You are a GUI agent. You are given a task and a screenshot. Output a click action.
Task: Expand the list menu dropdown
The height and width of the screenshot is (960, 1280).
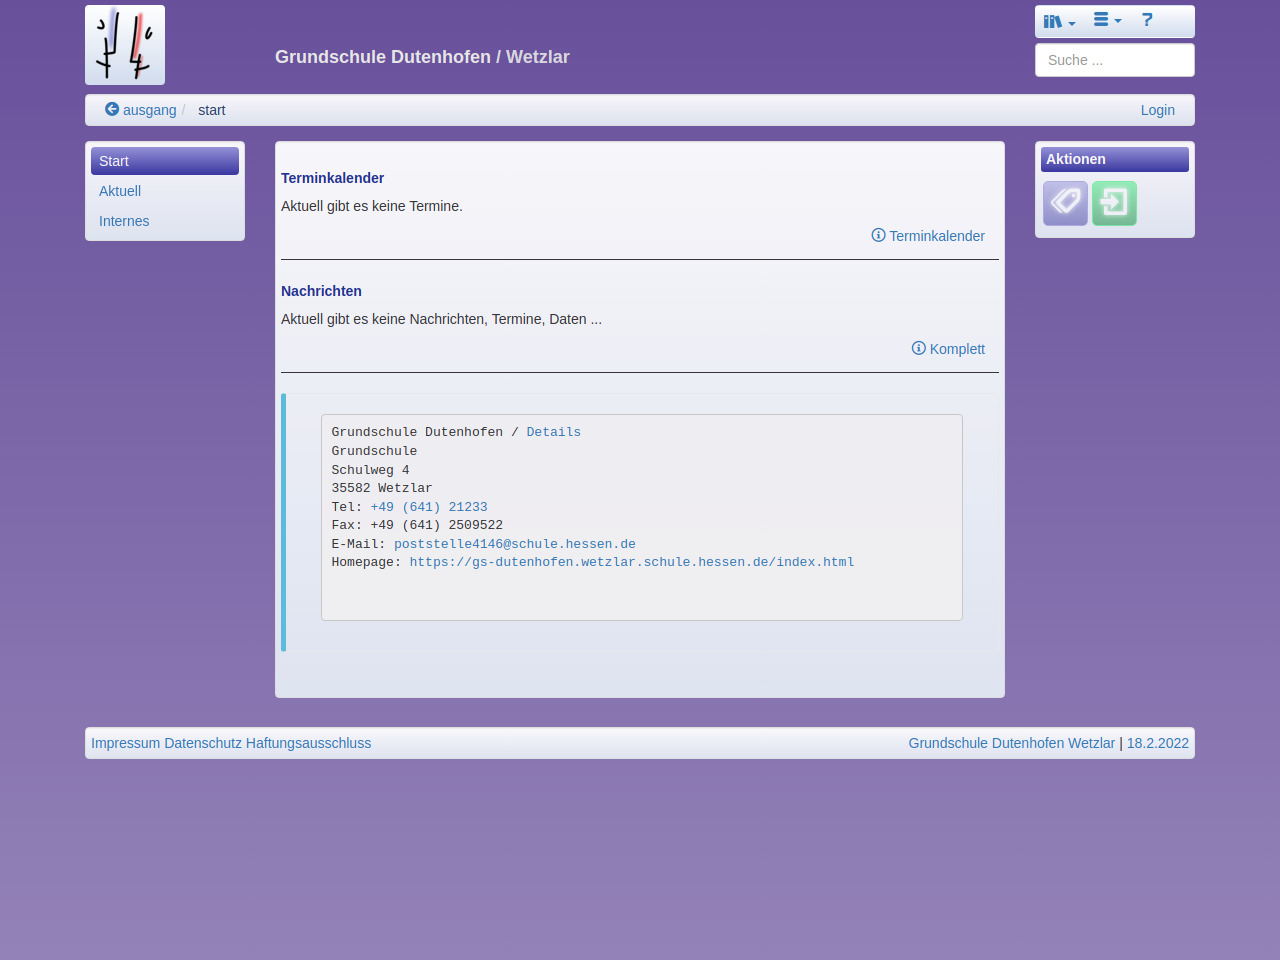[1106, 20]
